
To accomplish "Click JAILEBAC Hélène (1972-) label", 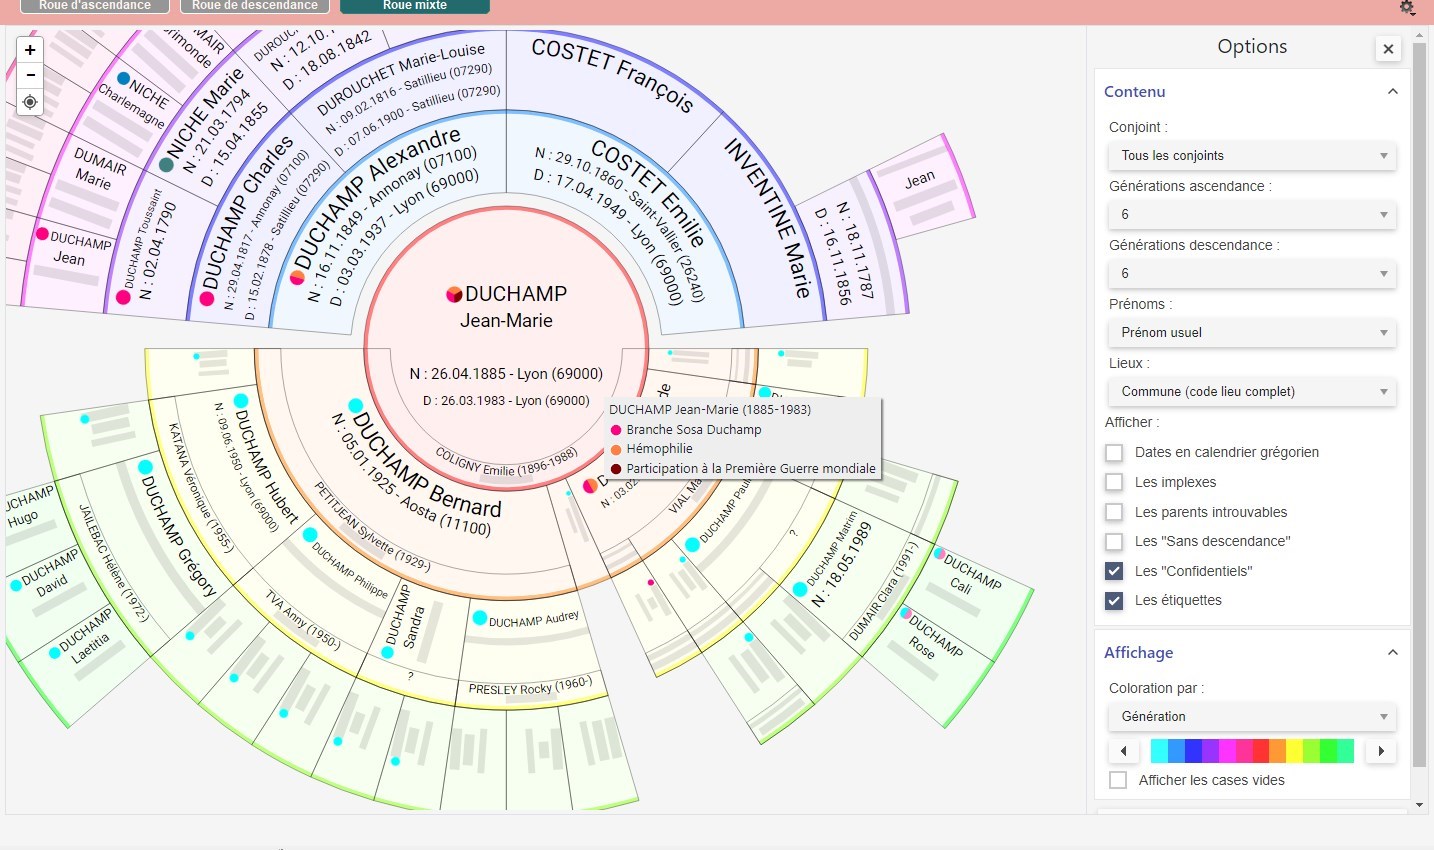I will coord(113,563).
